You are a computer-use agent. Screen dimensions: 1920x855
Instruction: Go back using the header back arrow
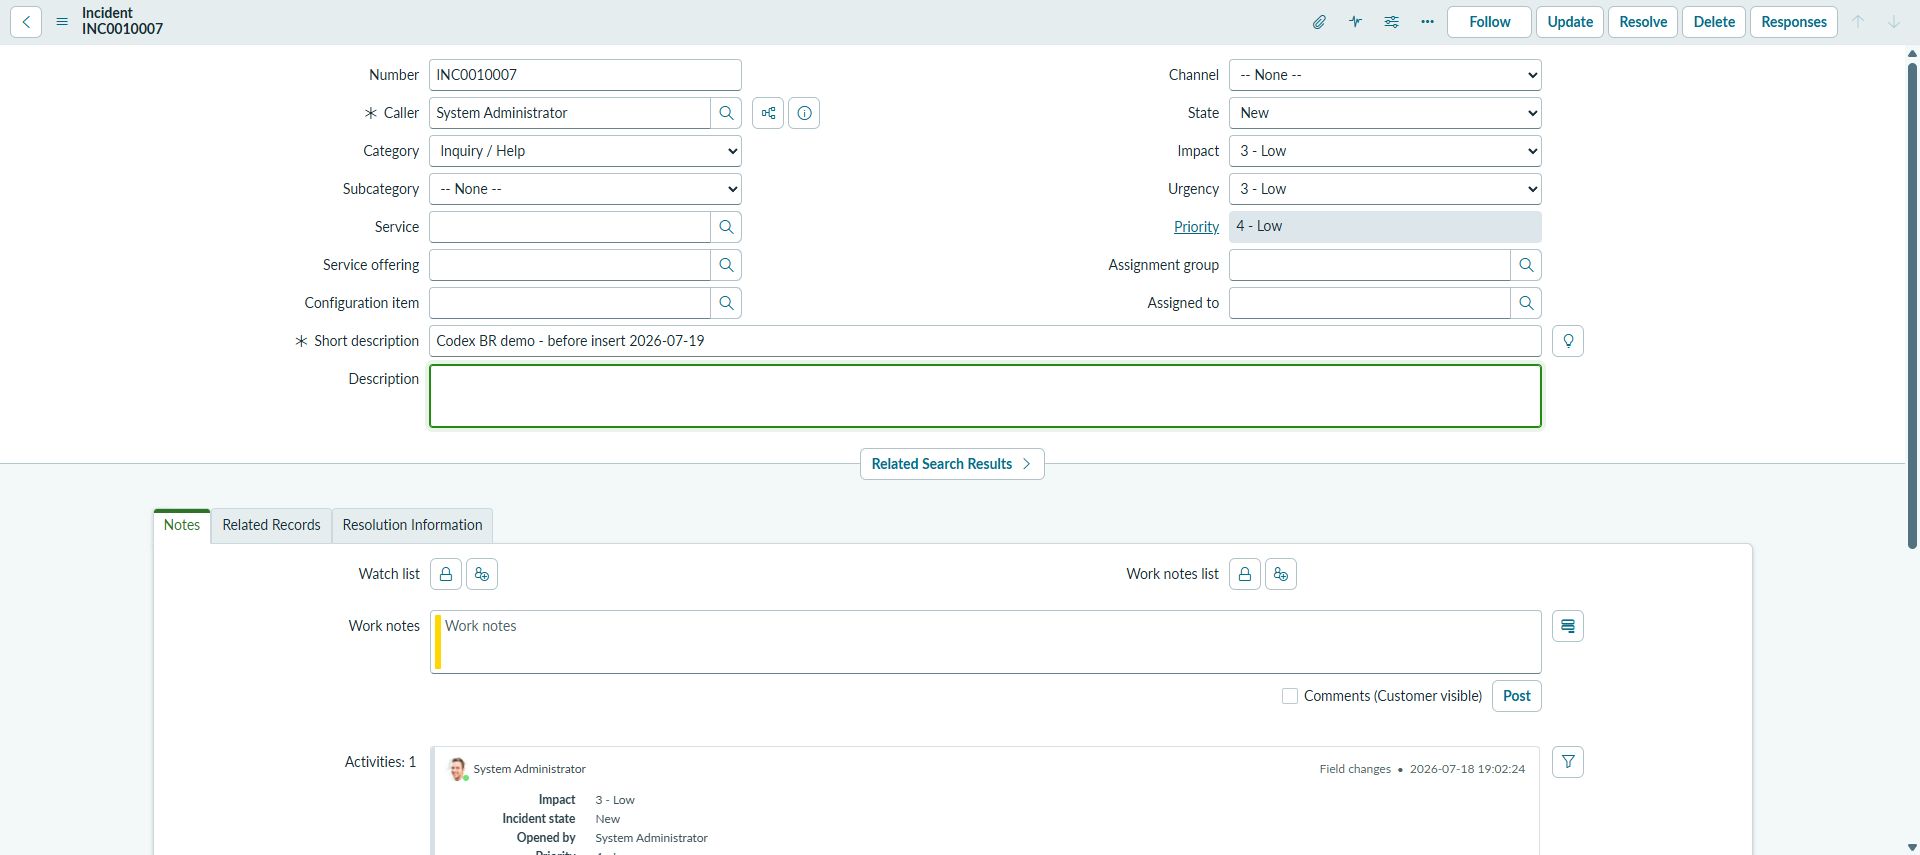26,22
